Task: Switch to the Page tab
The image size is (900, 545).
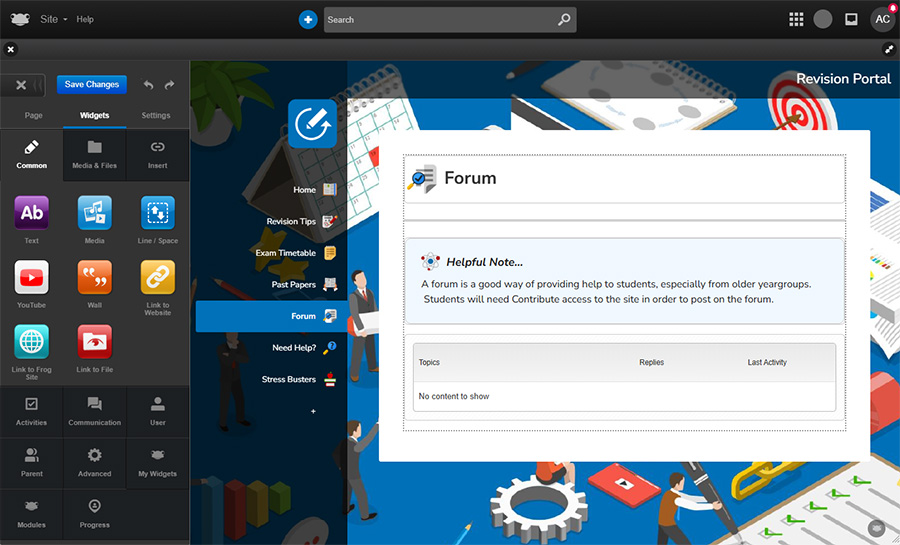Action: coord(33,116)
